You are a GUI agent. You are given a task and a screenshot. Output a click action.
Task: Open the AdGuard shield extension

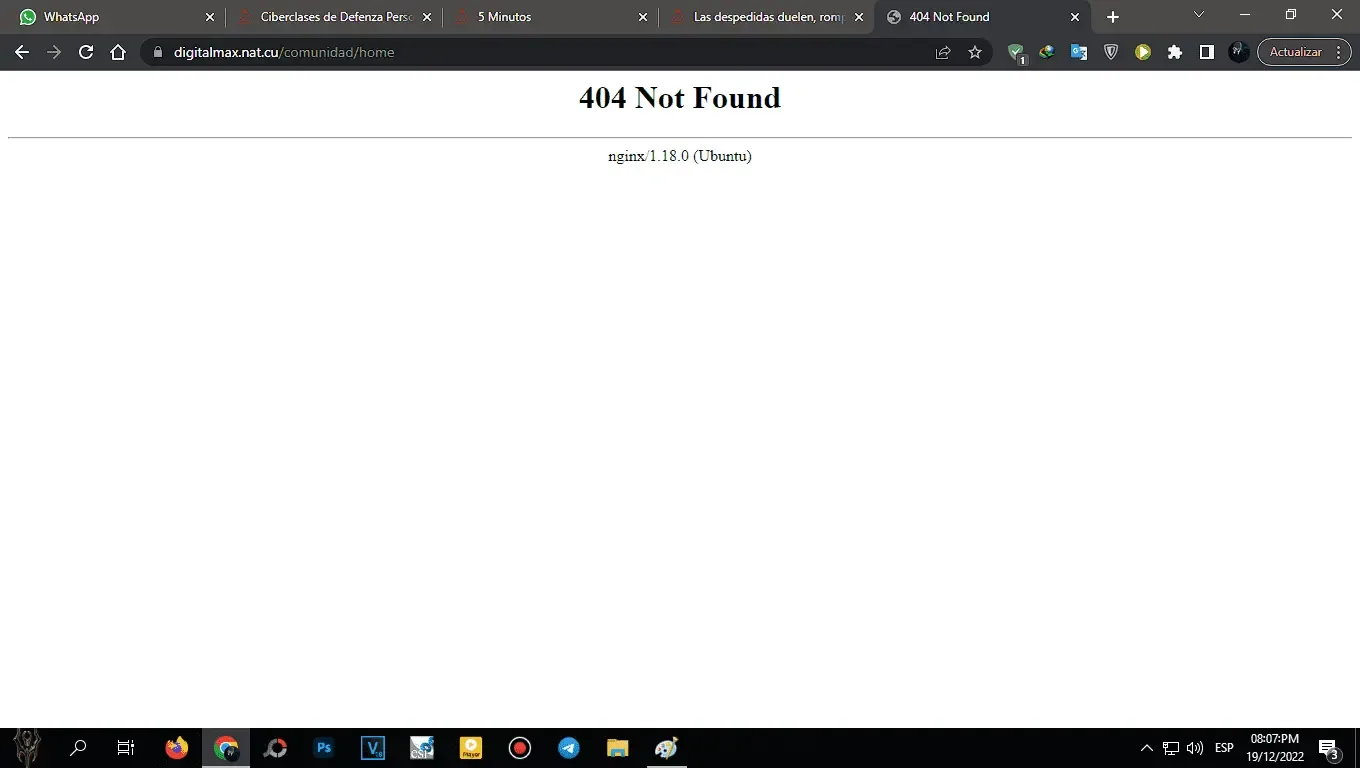(x=1016, y=52)
